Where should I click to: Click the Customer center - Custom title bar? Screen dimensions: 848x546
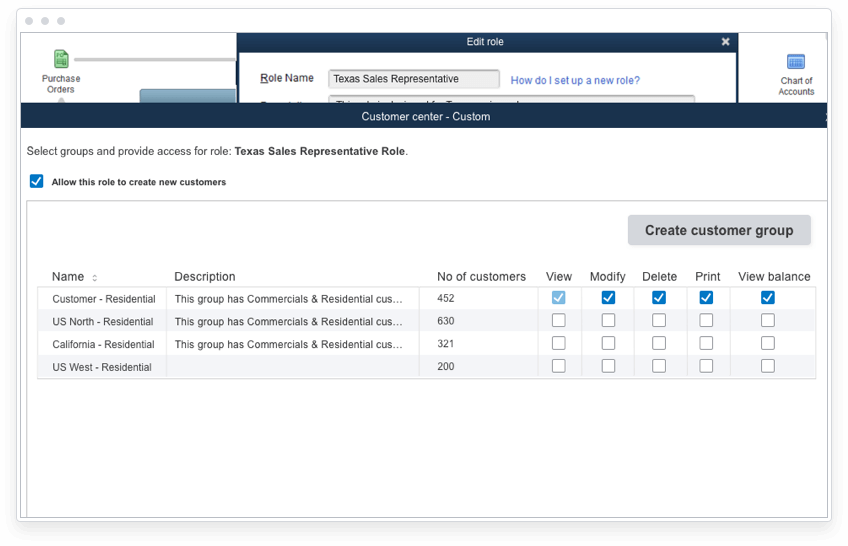[x=424, y=116]
